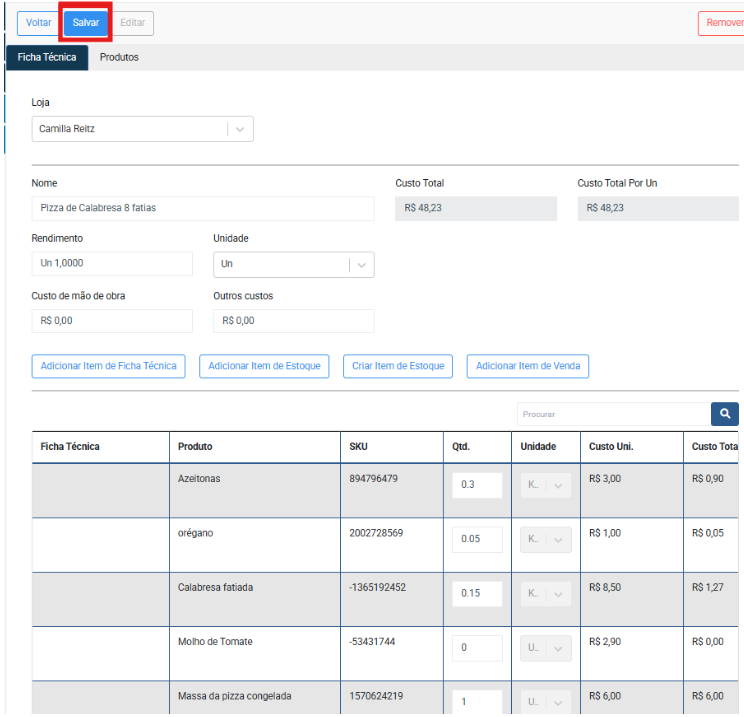Click the blue search magnifier icon
Image resolution: width=744 pixels, height=717 pixels.
[x=725, y=414]
